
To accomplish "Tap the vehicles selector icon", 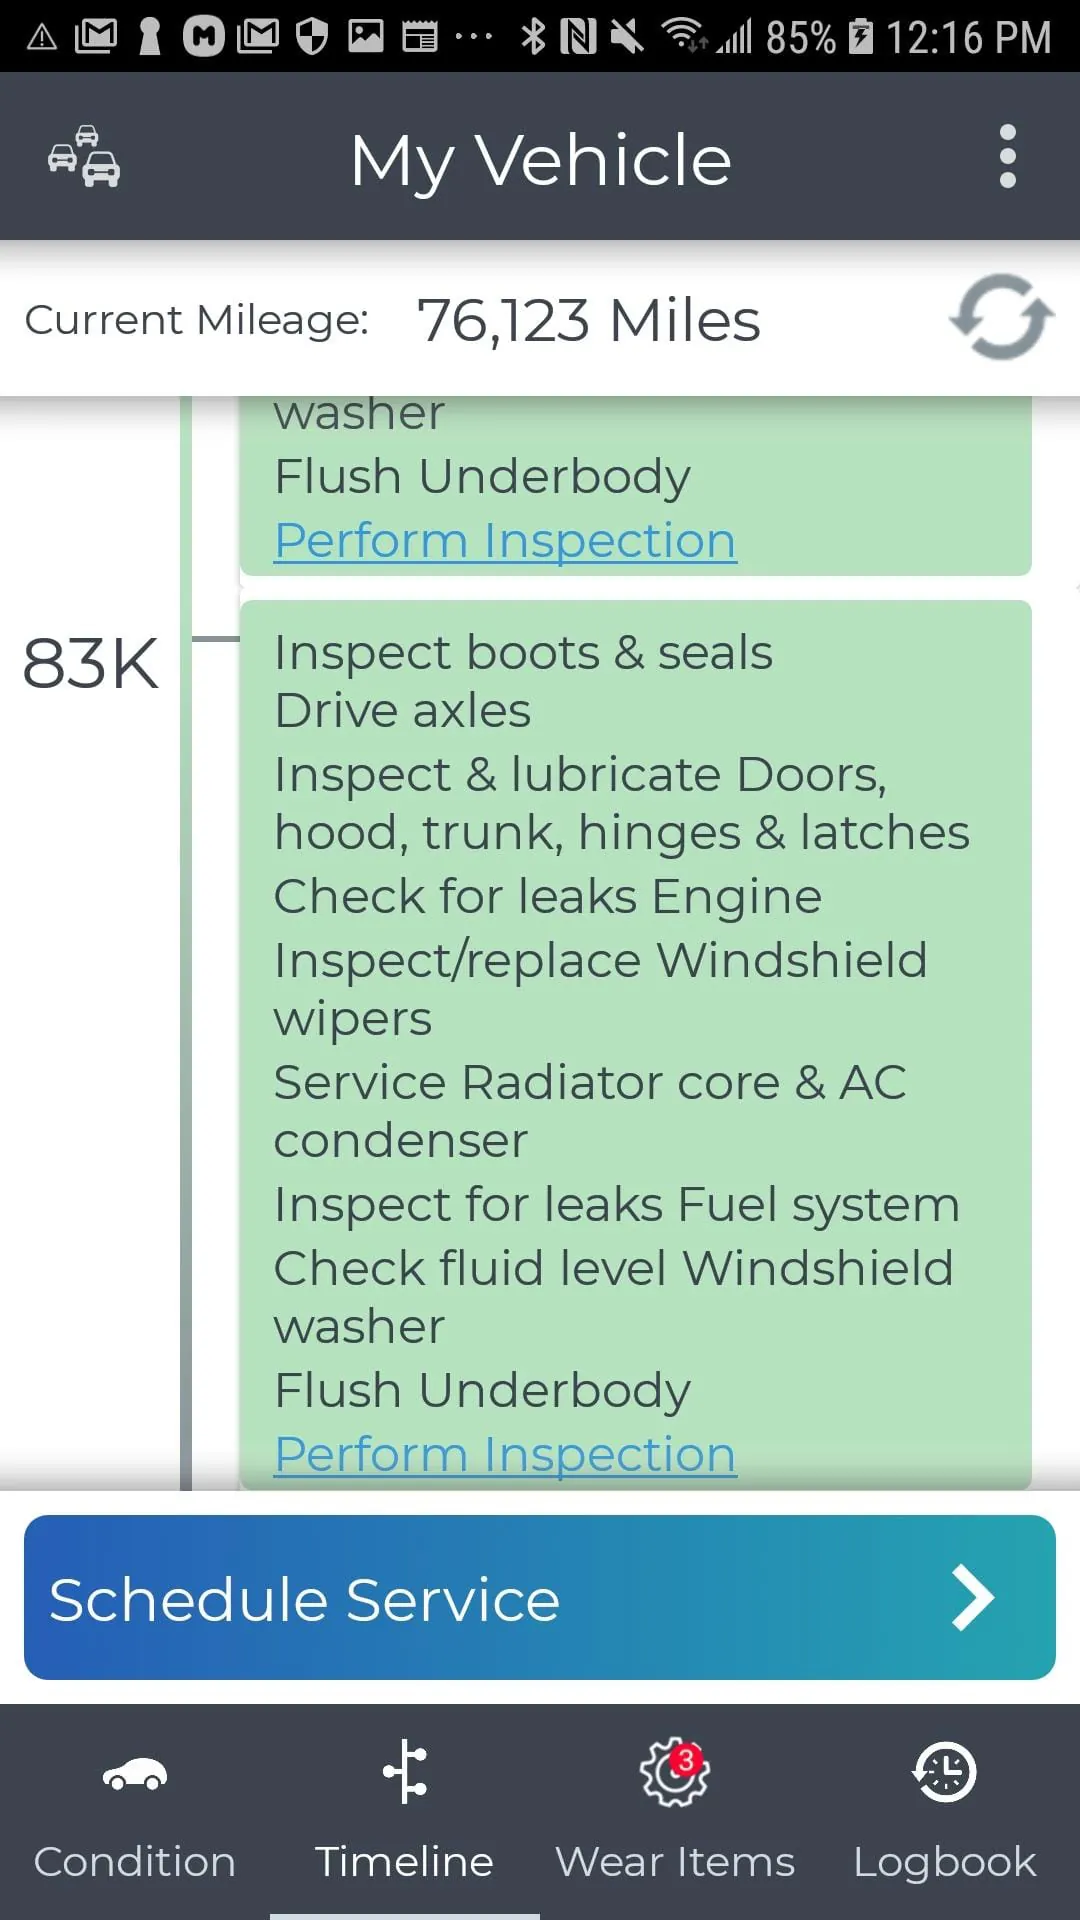I will [84, 157].
